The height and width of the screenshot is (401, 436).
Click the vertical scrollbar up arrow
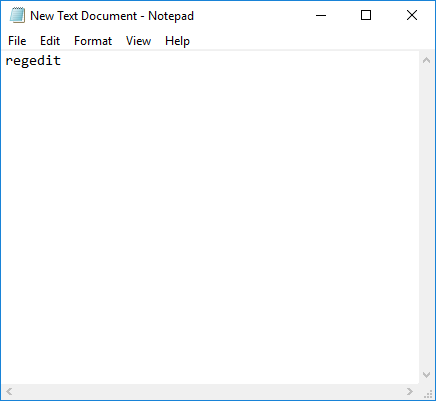point(426,60)
